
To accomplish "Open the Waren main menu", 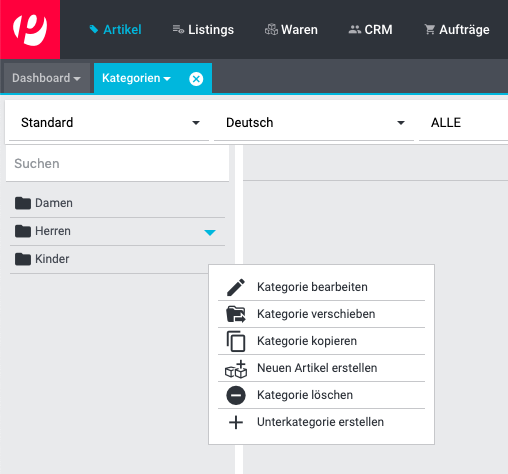I will coord(291,30).
